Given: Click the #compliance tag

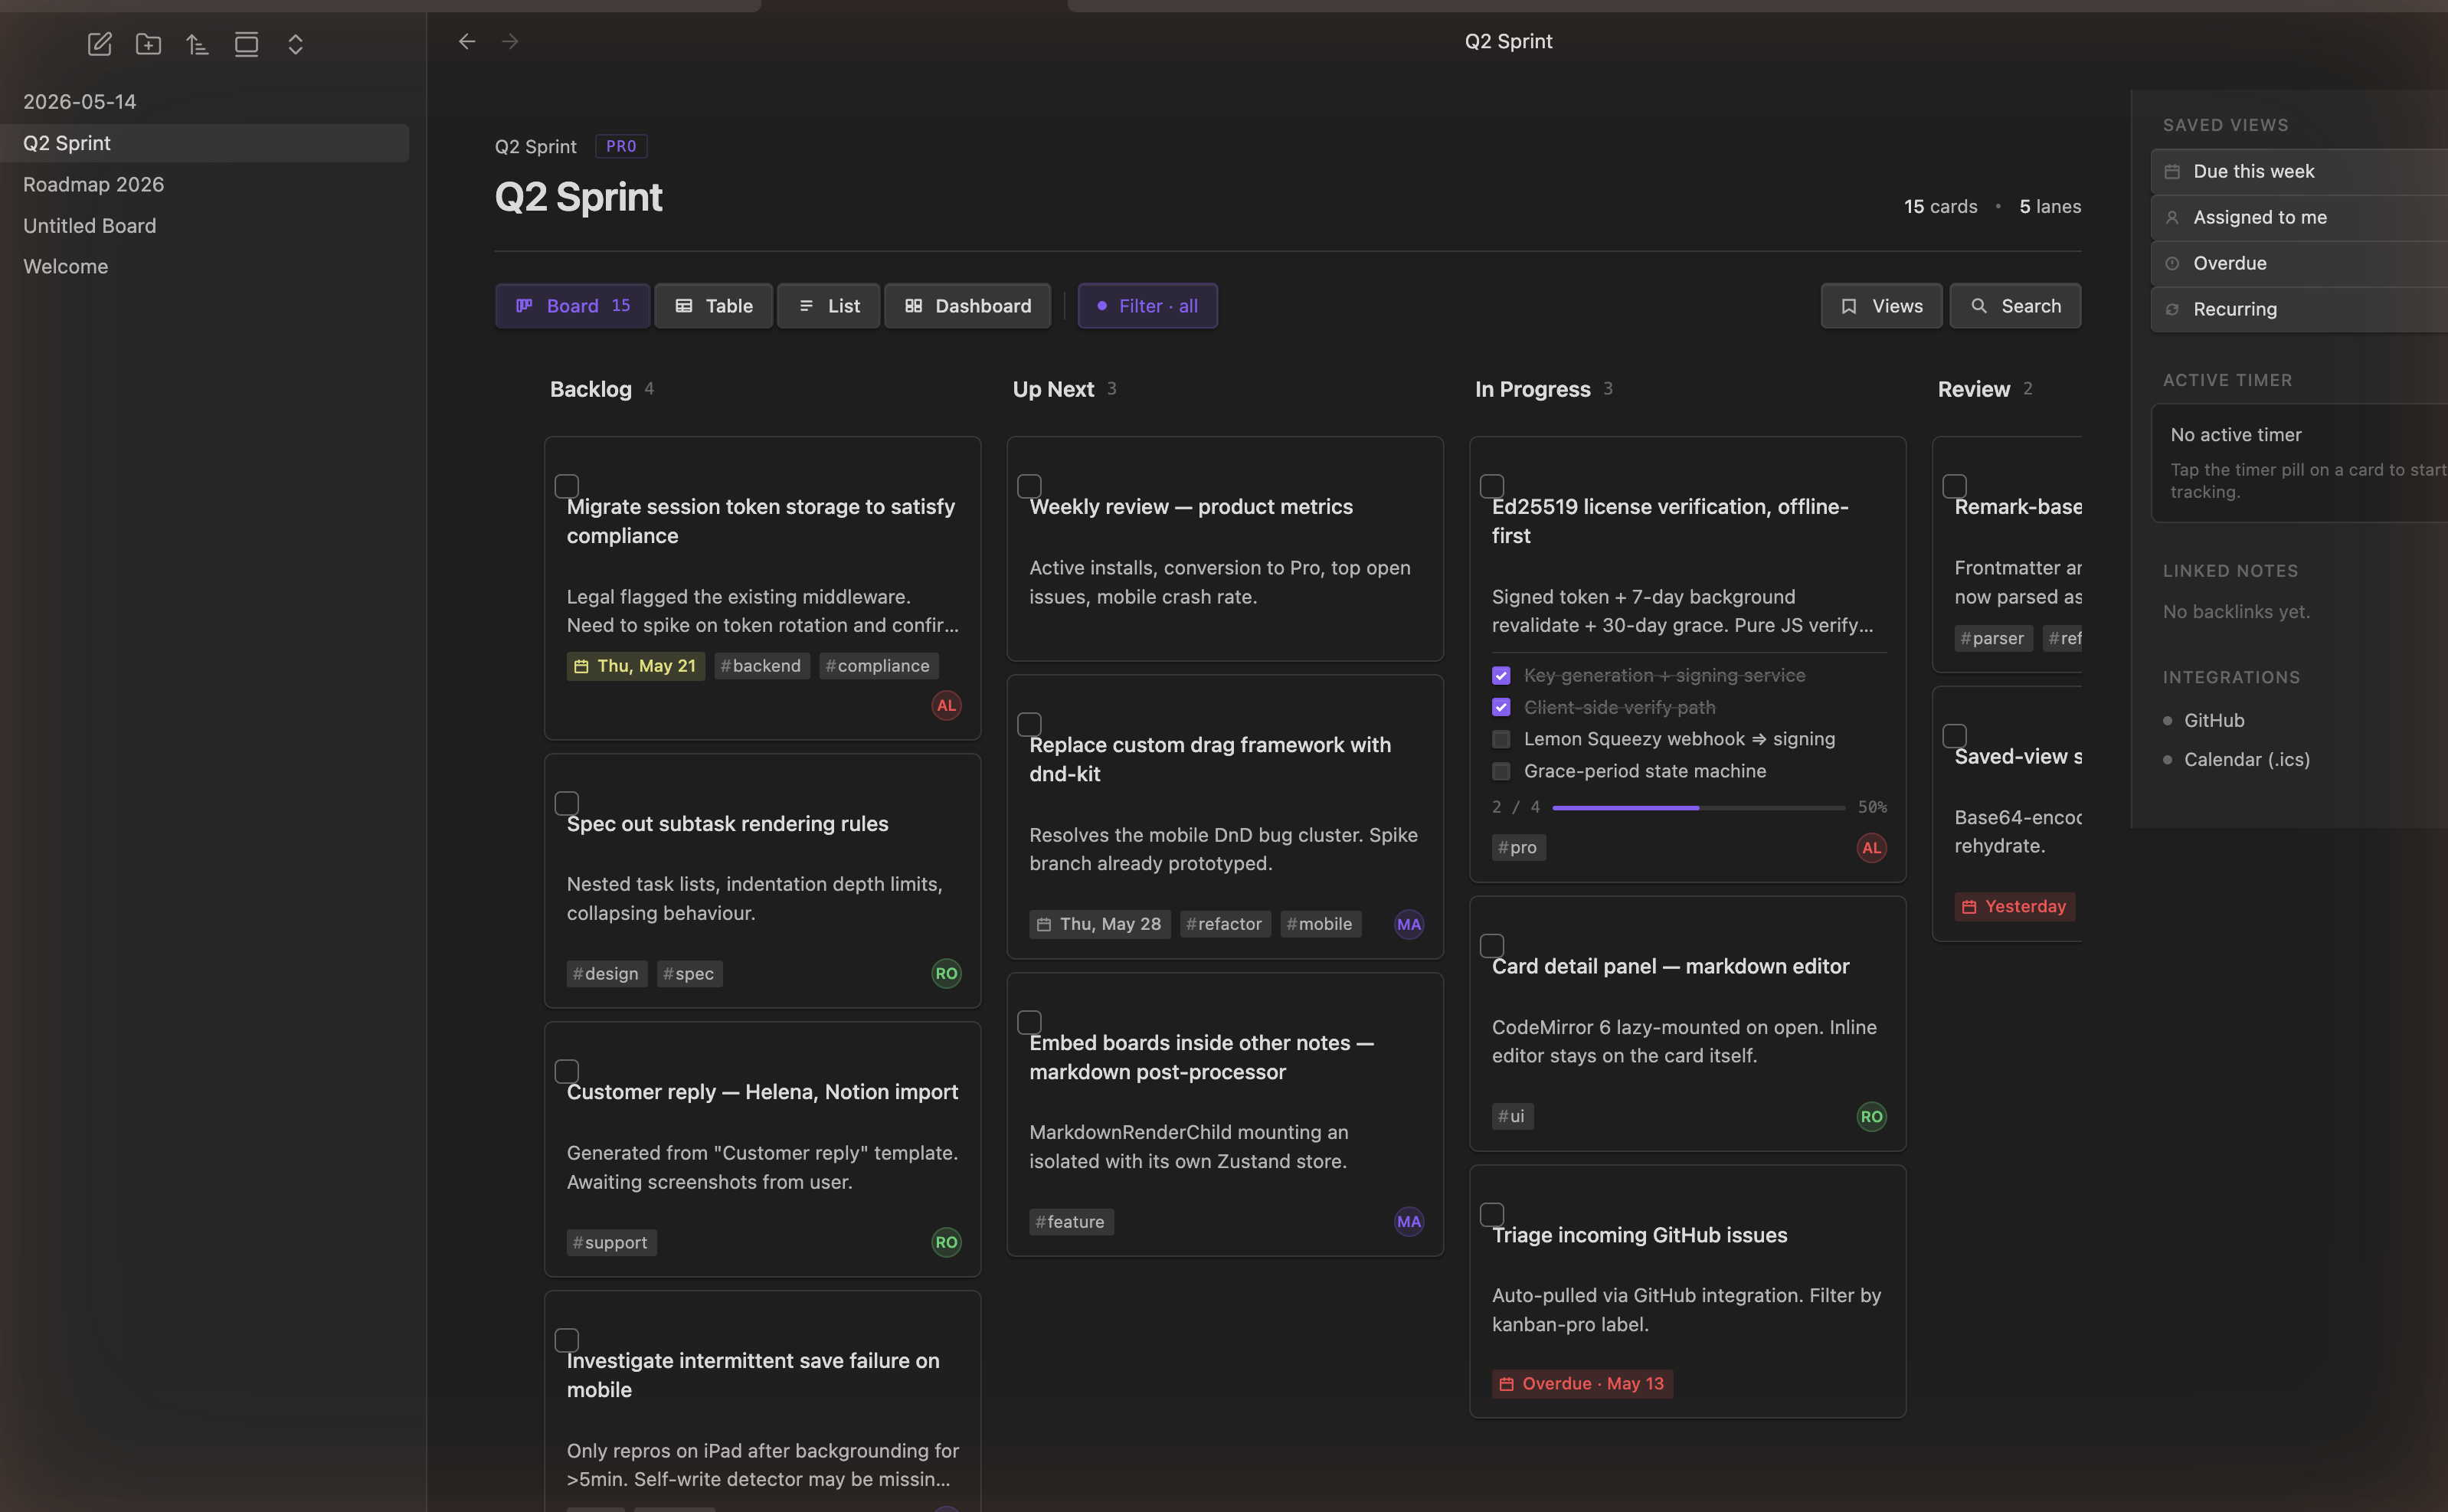Looking at the screenshot, I should coord(878,666).
